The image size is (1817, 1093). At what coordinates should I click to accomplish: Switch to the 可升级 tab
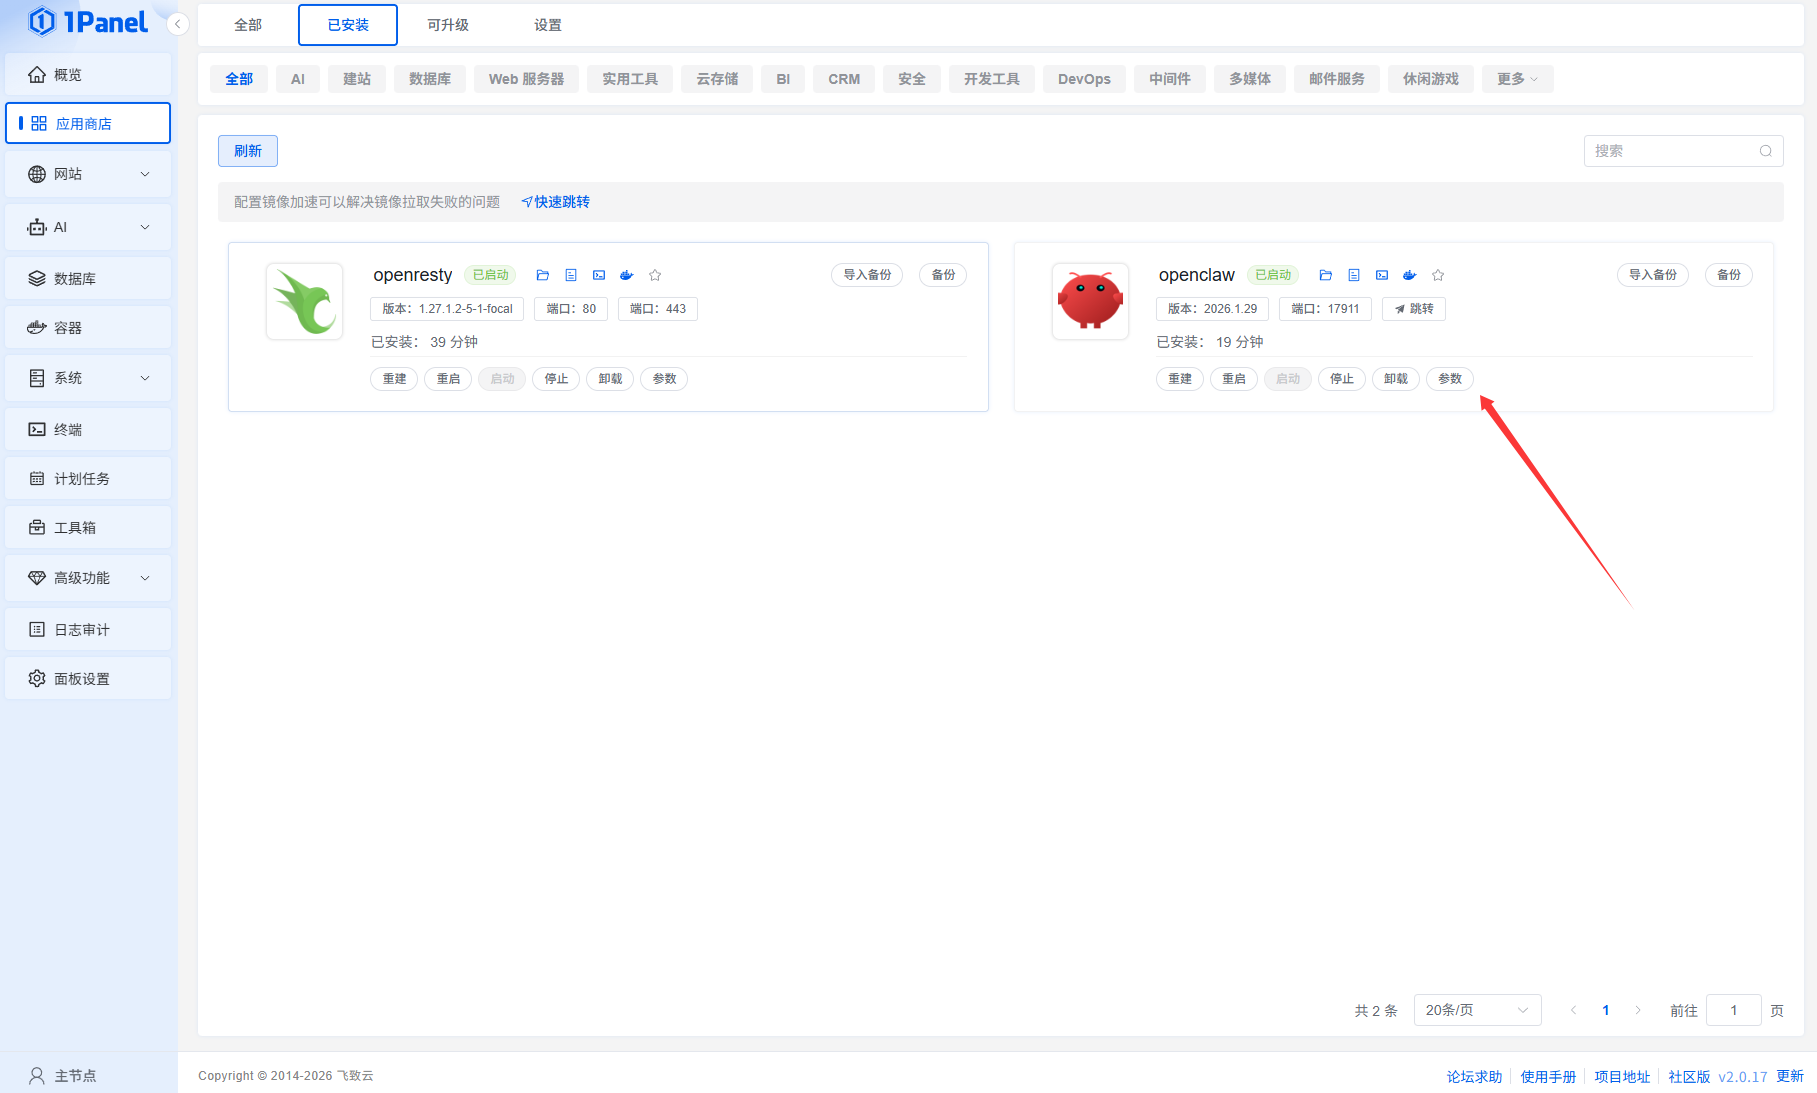[x=447, y=25]
